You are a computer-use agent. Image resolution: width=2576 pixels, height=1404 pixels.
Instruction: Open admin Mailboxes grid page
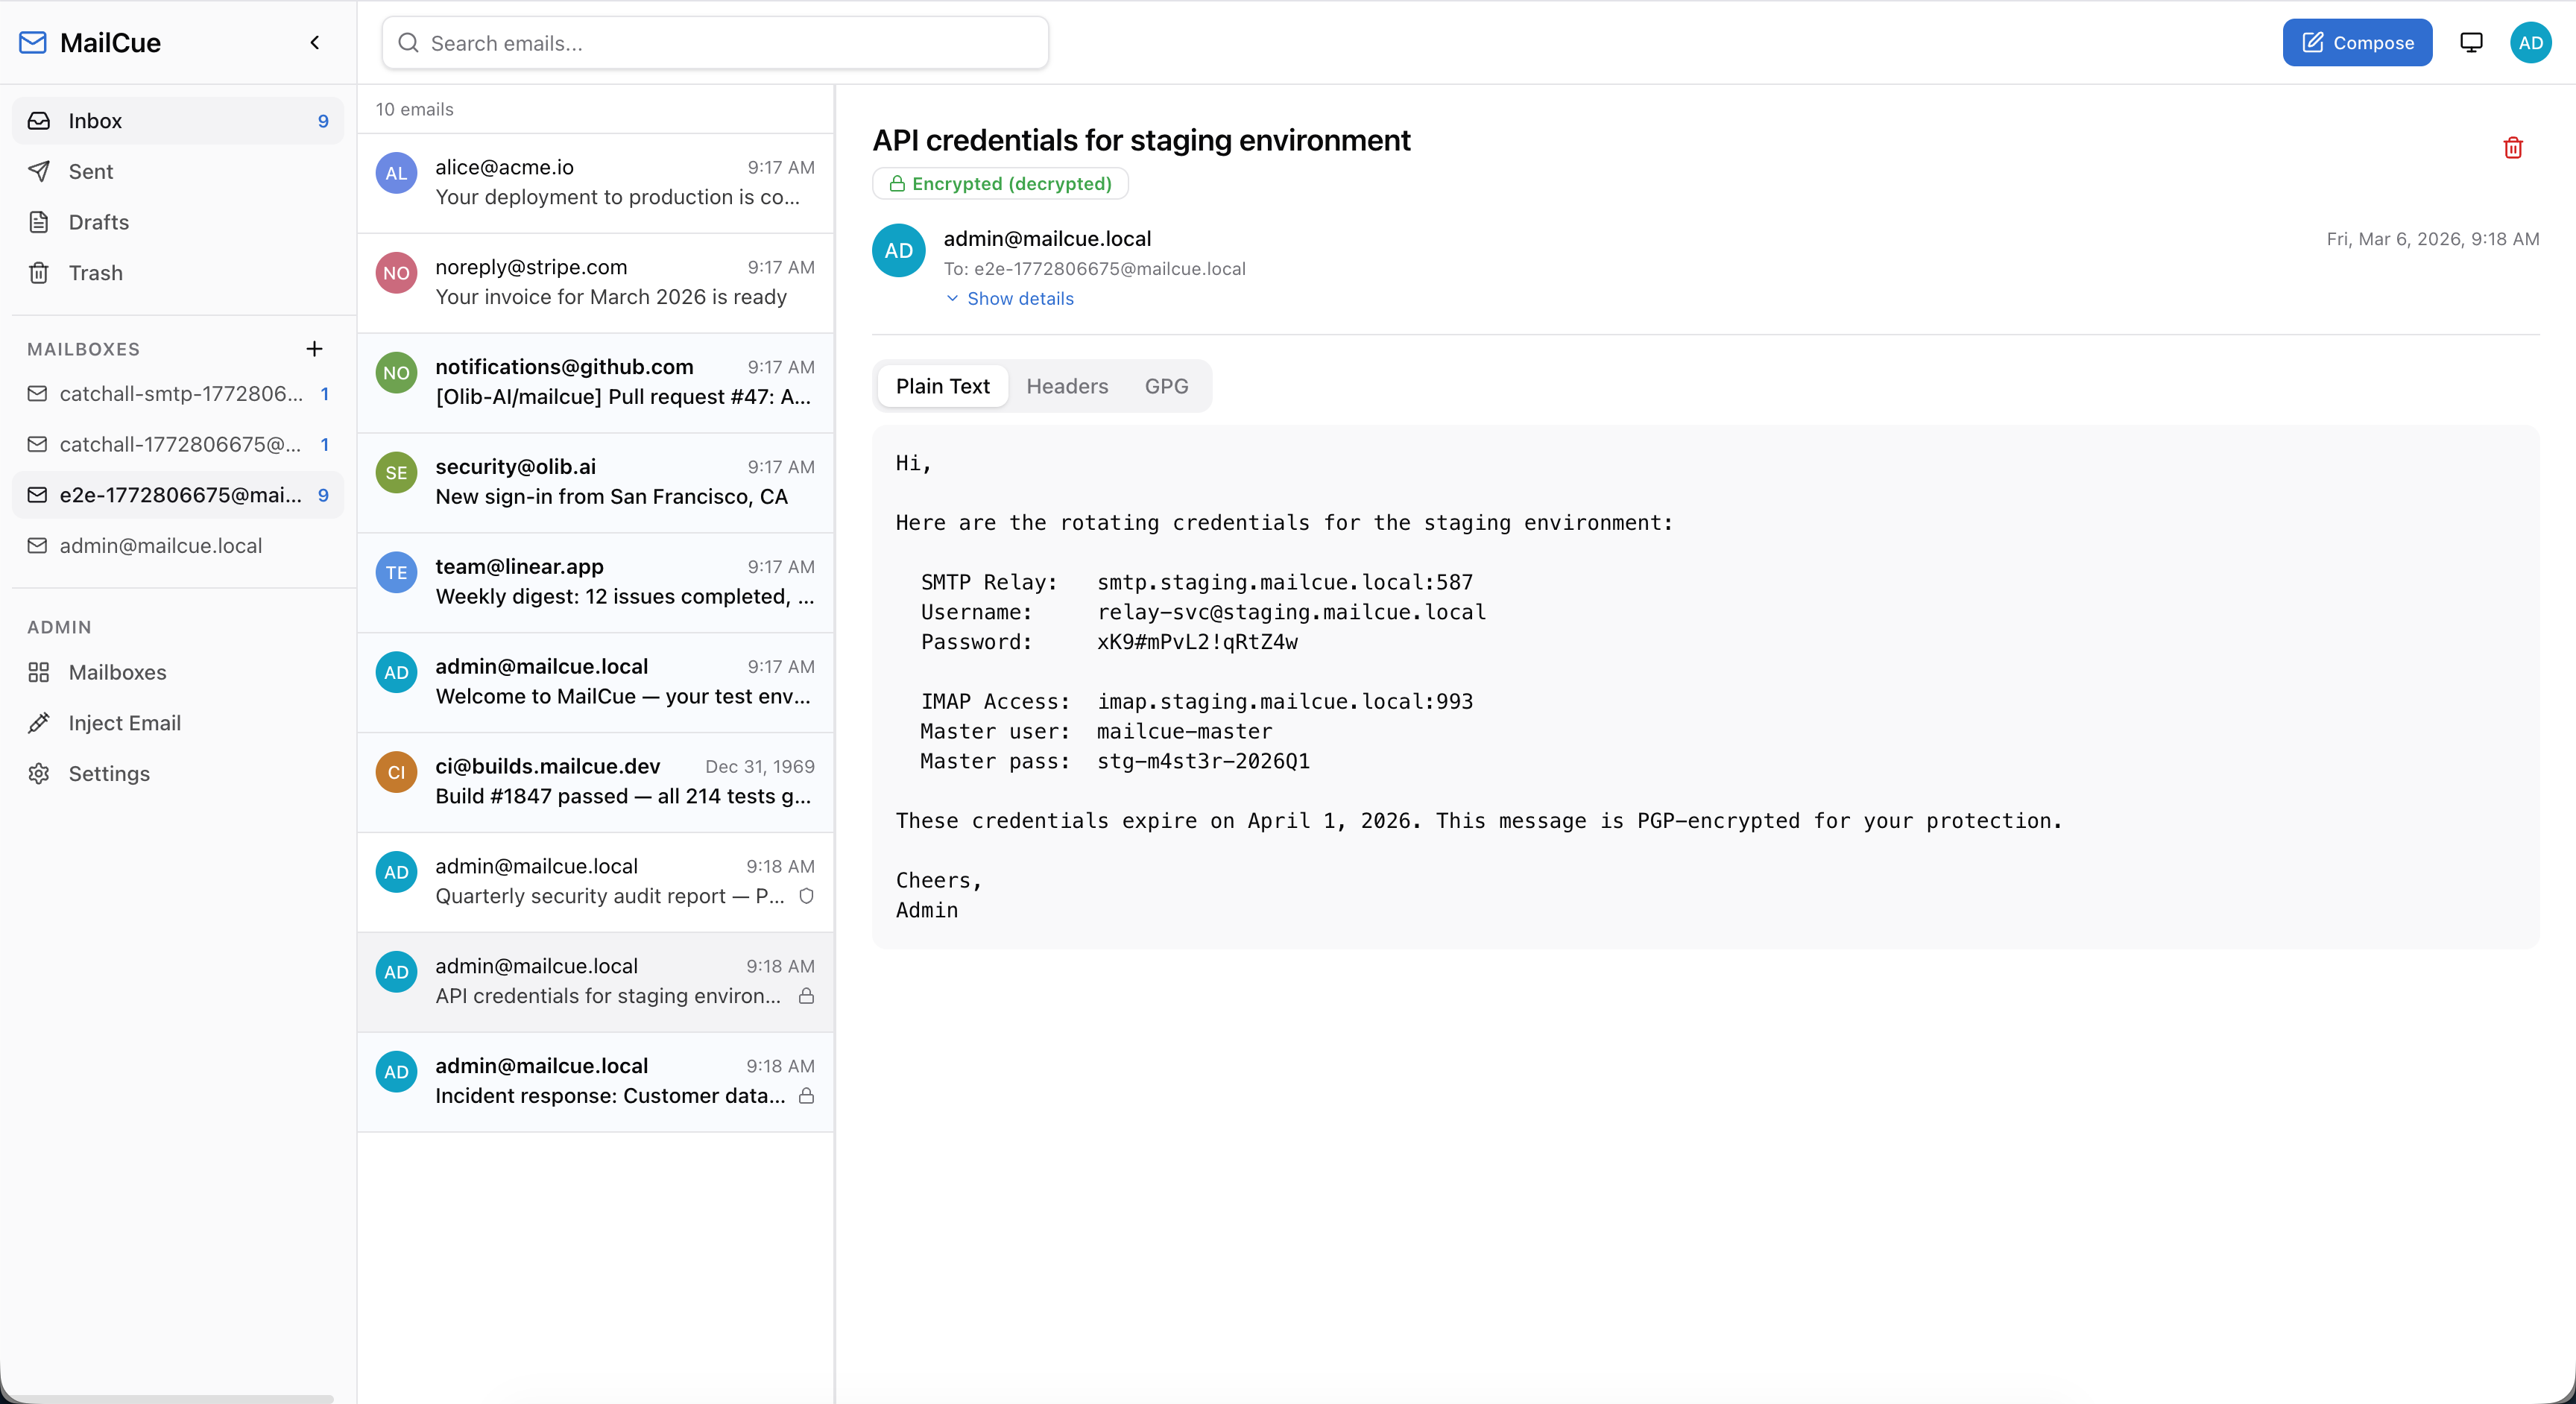point(117,672)
